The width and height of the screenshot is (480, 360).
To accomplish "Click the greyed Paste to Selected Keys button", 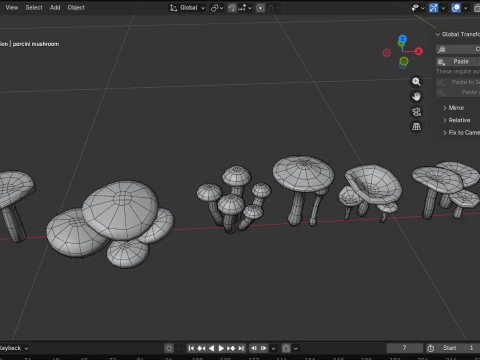I will [x=458, y=82].
